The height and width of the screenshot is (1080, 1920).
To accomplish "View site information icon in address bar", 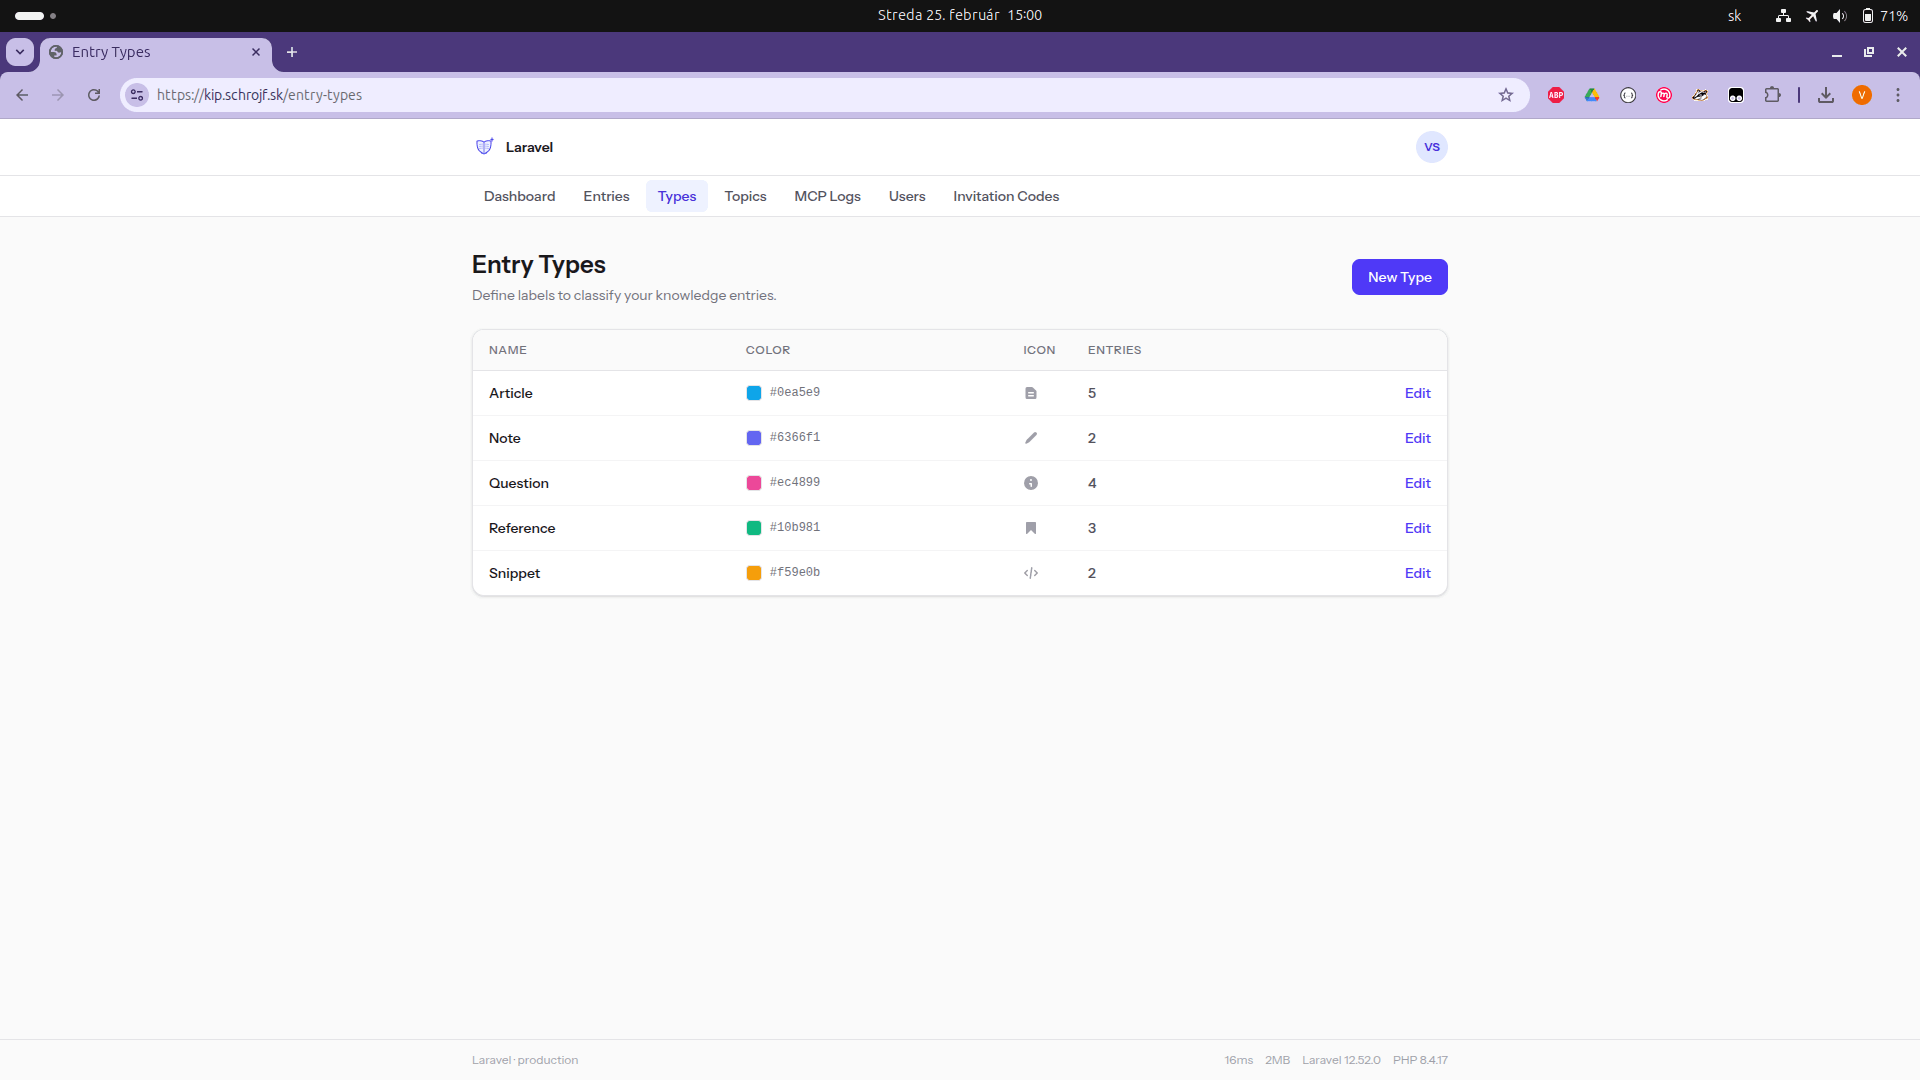I will pyautogui.click(x=137, y=95).
